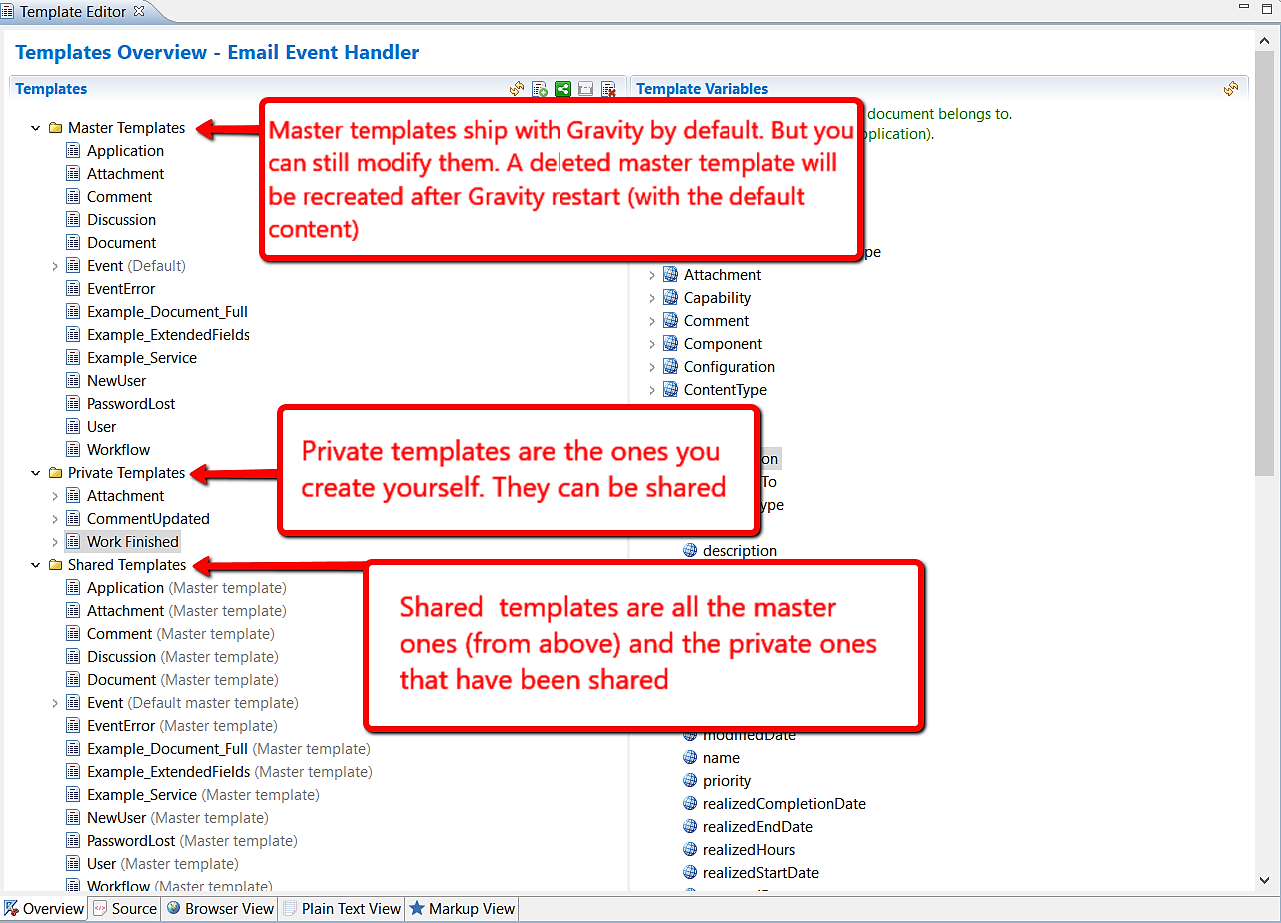This screenshot has height=923, width=1281.
Task: Refresh the Template Variables panel
Action: (x=1231, y=89)
